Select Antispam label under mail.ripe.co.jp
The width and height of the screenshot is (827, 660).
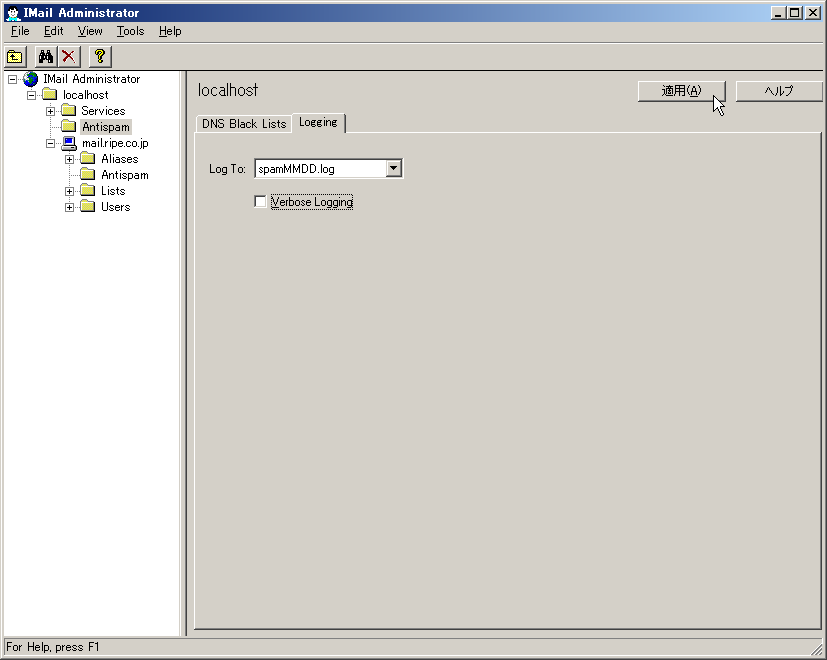(125, 175)
